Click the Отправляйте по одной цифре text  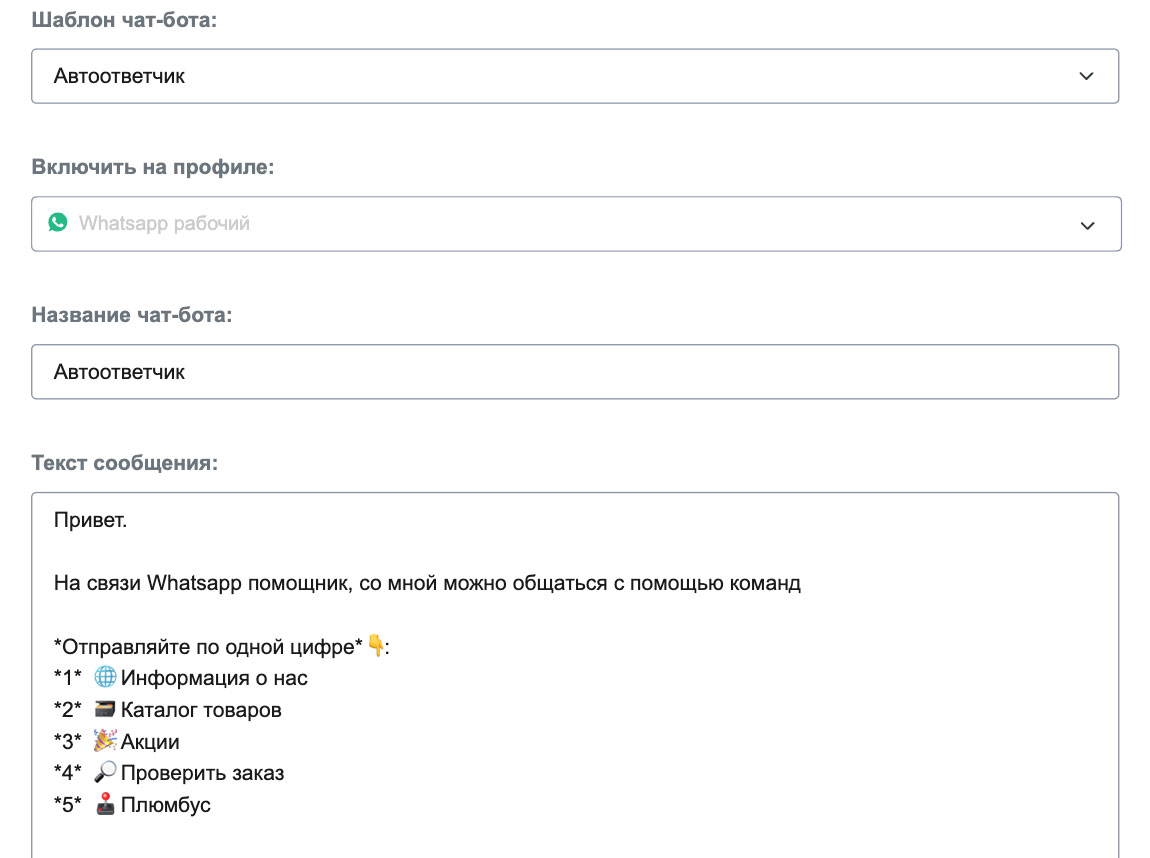click(210, 647)
